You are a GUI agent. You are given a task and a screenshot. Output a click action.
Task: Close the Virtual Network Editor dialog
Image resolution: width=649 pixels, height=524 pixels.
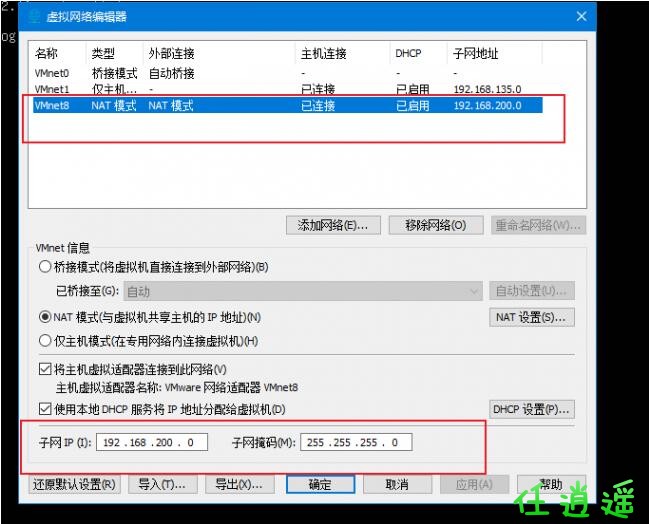pyautogui.click(x=581, y=17)
